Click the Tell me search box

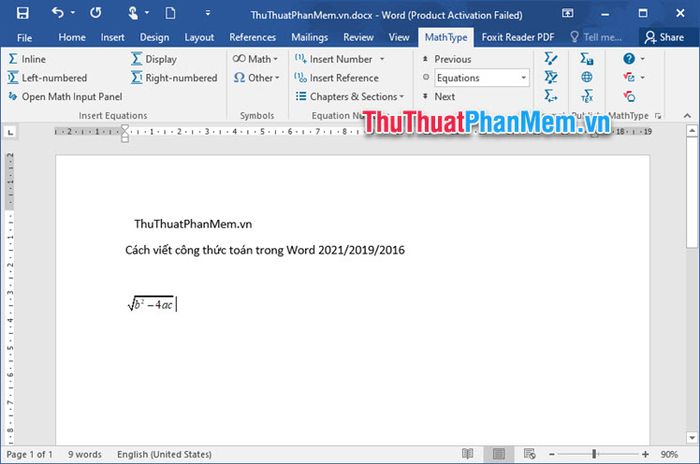pos(596,38)
